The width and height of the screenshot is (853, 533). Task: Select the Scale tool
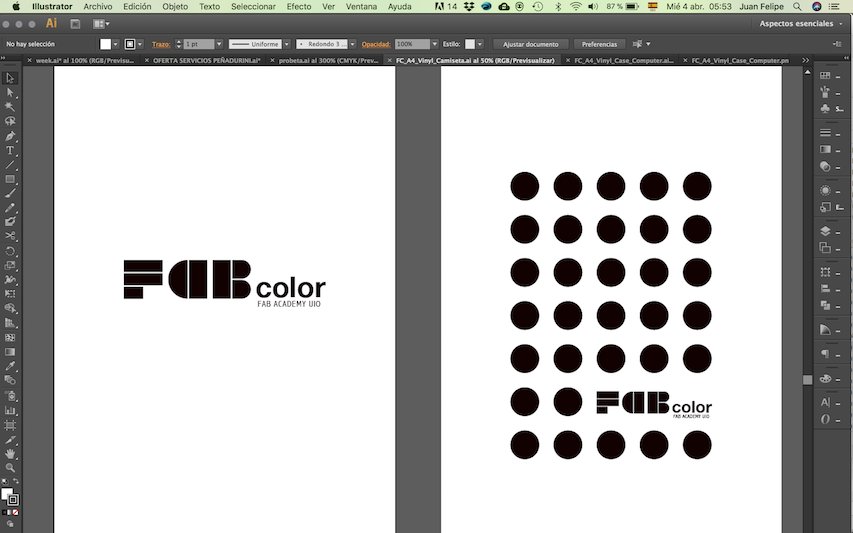point(10,265)
